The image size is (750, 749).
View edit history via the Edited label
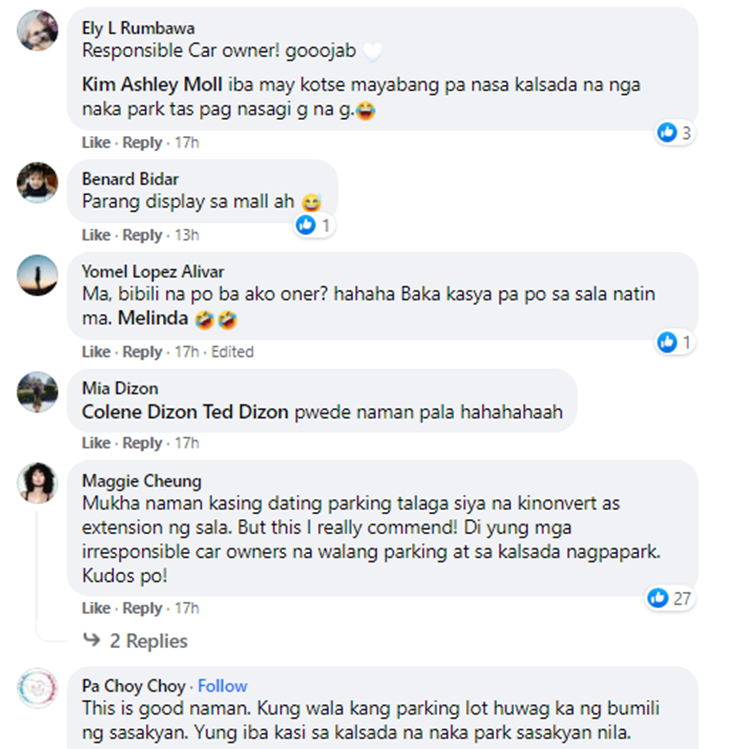coord(232,352)
